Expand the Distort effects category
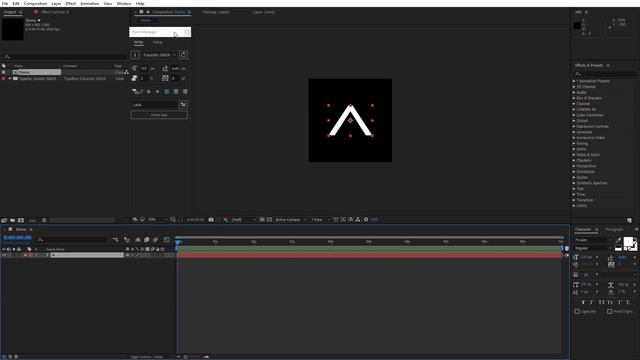 click(x=574, y=121)
